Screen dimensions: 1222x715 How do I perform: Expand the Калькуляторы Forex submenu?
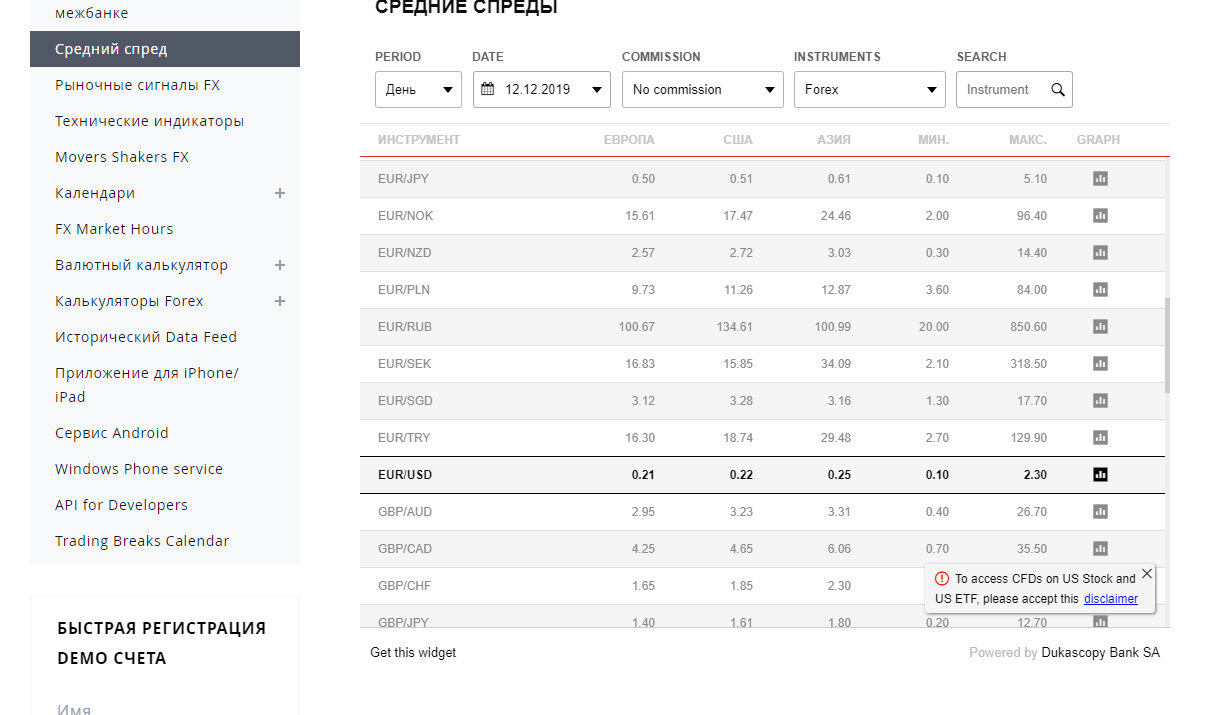pos(280,301)
